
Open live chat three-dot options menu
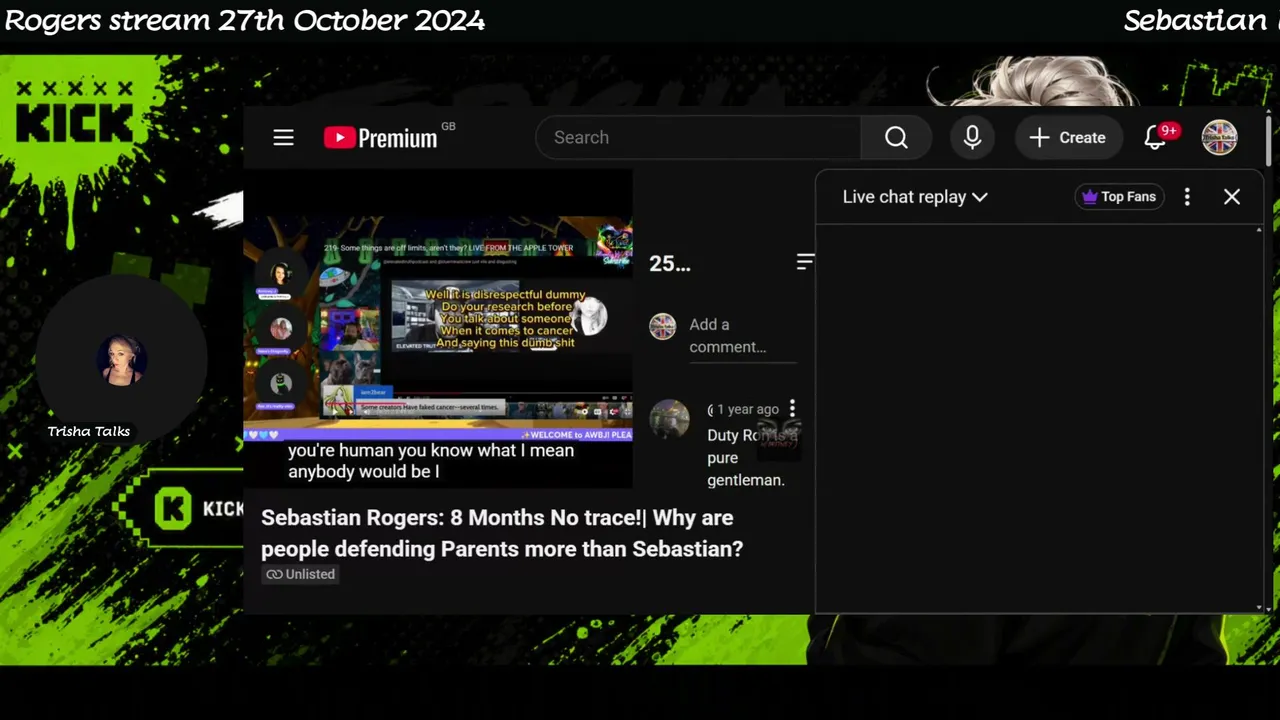tap(1187, 197)
